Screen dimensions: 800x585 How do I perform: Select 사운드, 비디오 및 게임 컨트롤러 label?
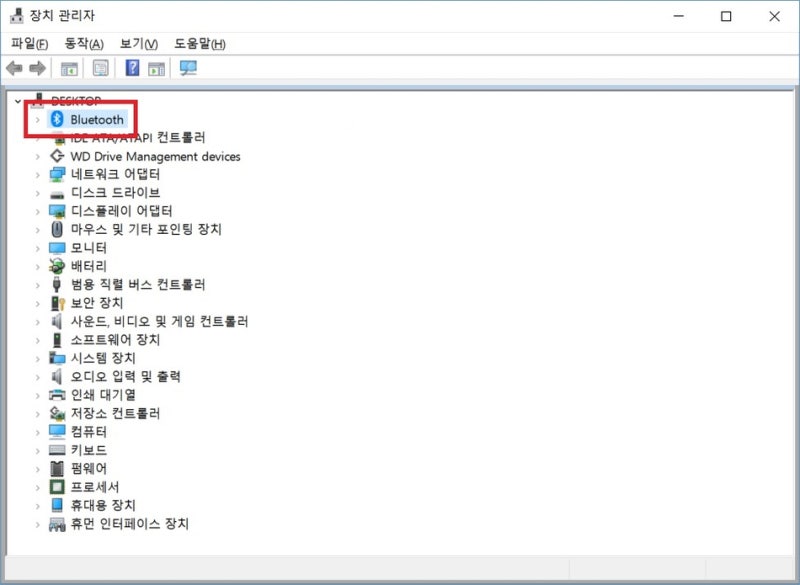(x=159, y=321)
